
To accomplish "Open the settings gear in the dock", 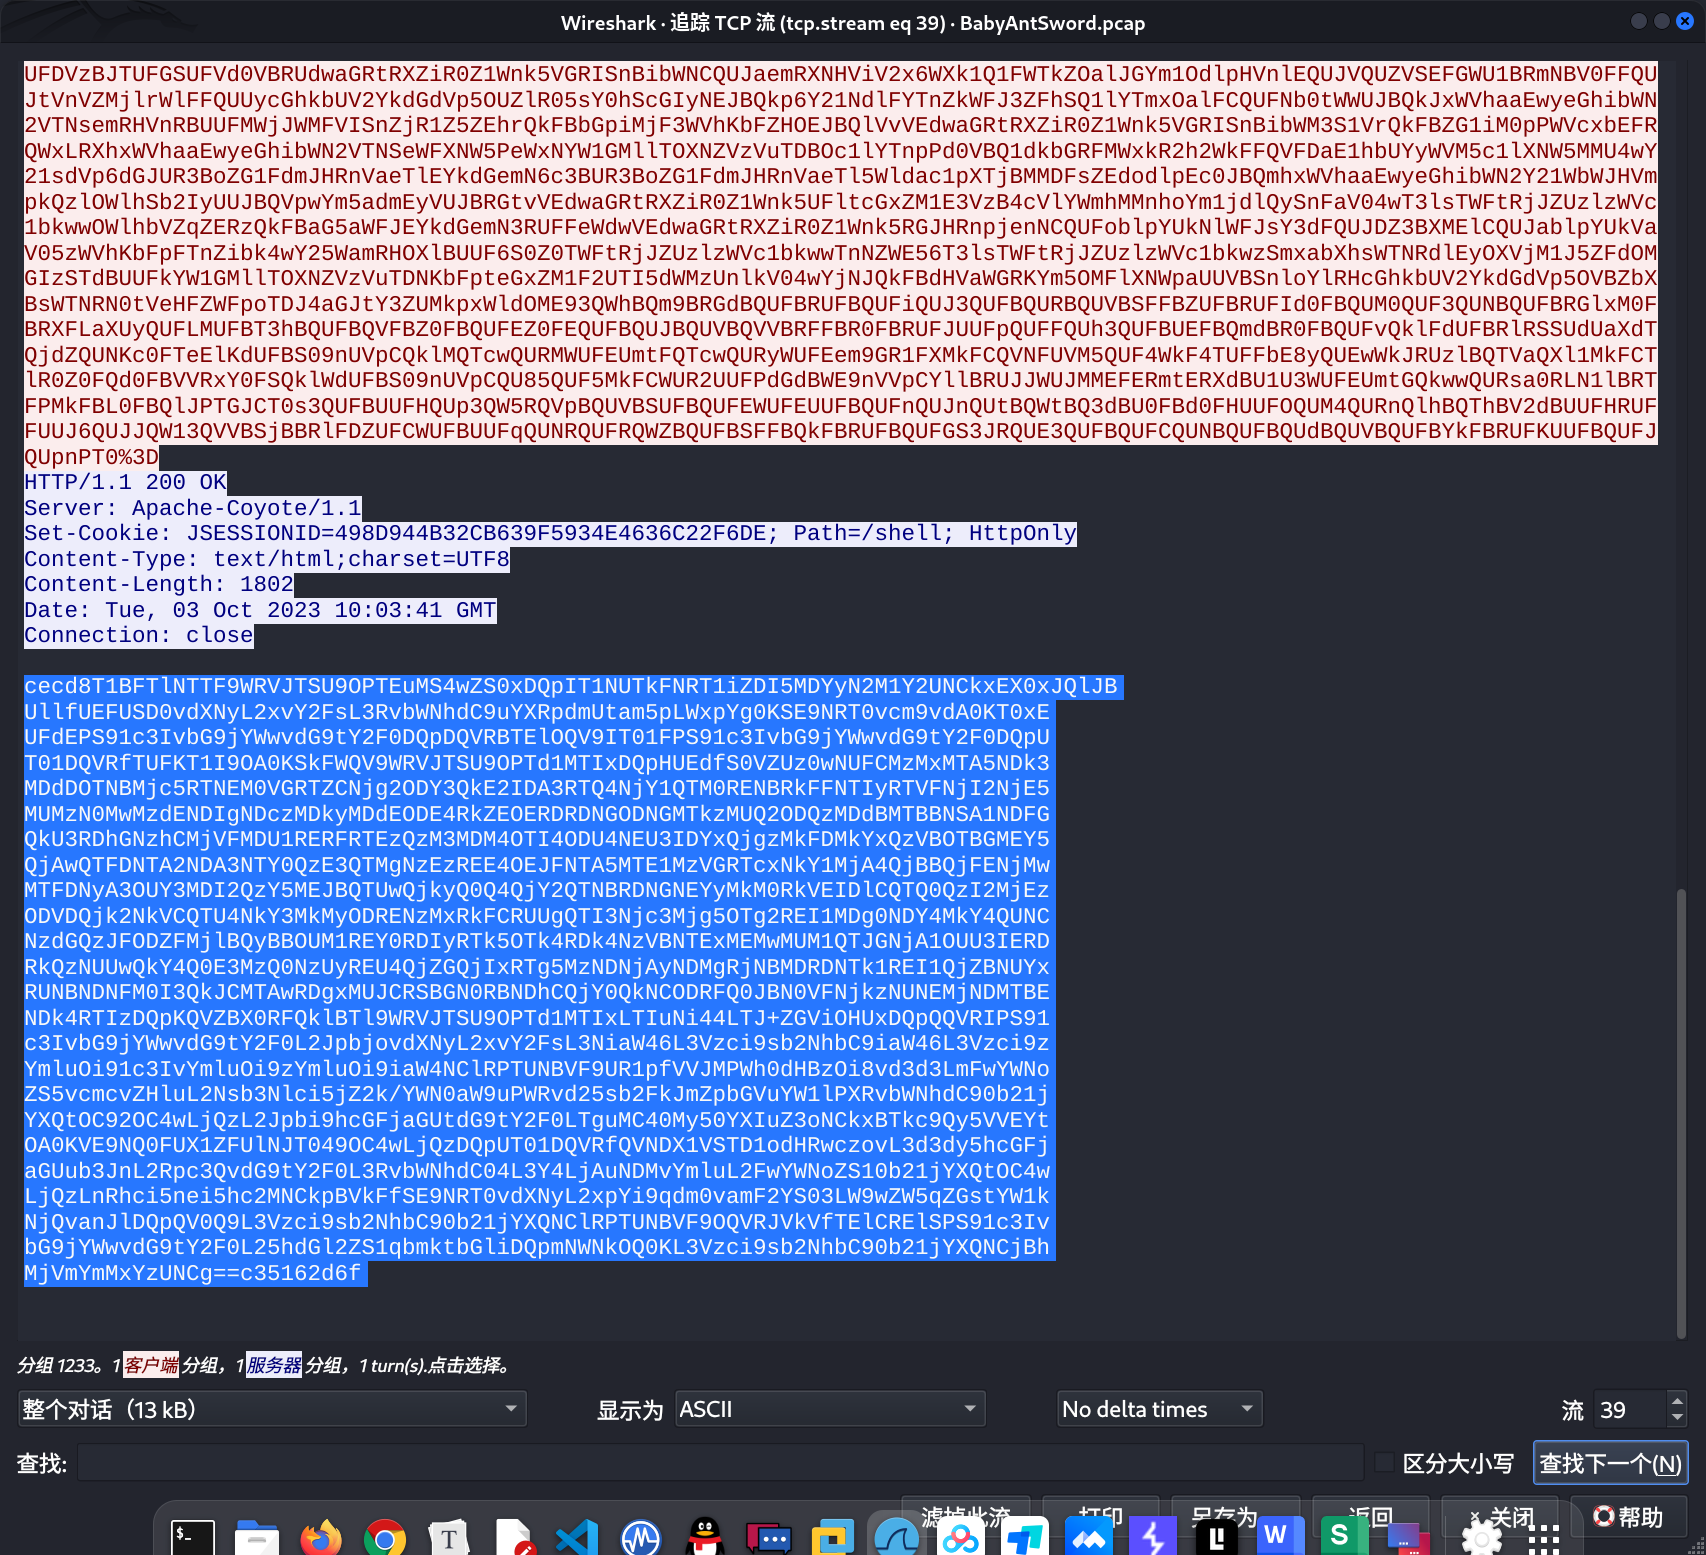I will [1481, 1539].
